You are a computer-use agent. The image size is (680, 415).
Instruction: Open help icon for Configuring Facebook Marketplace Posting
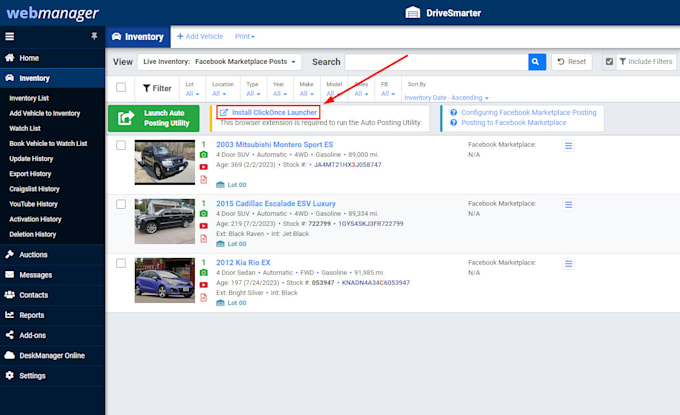coord(454,112)
